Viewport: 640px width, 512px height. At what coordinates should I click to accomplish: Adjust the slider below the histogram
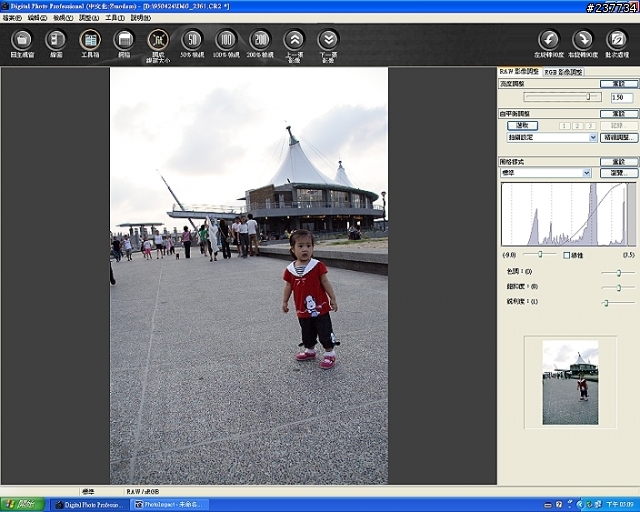click(540, 254)
